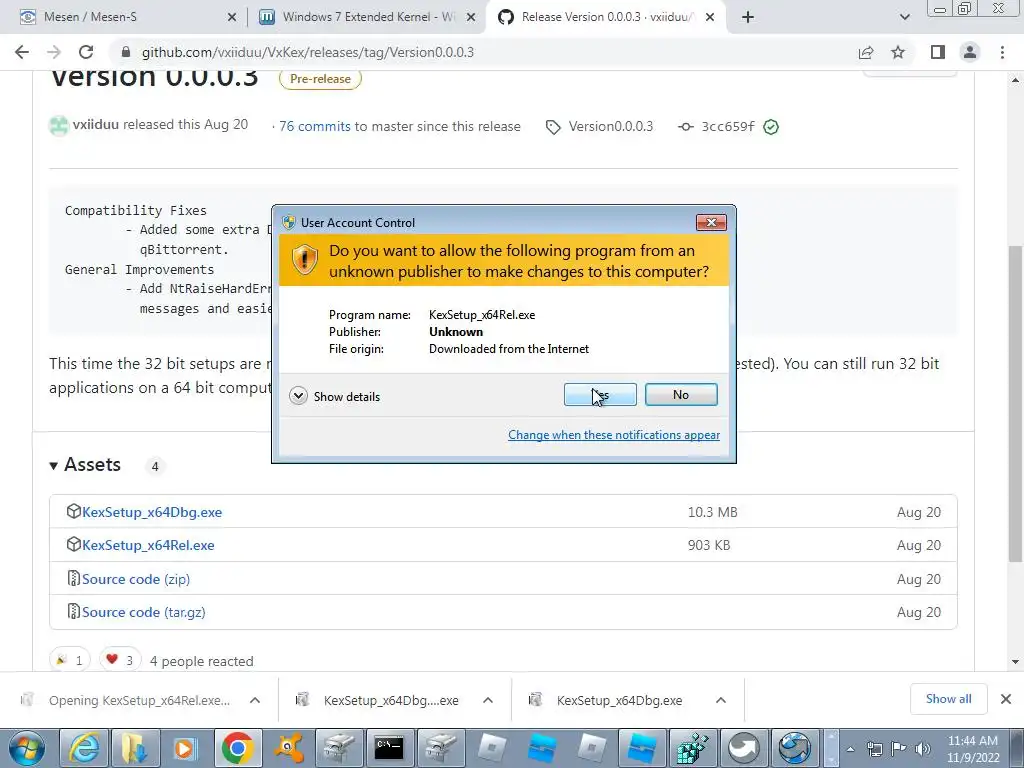Click the page vertical scrollbar
The width and height of the screenshot is (1024, 768).
1015,403
